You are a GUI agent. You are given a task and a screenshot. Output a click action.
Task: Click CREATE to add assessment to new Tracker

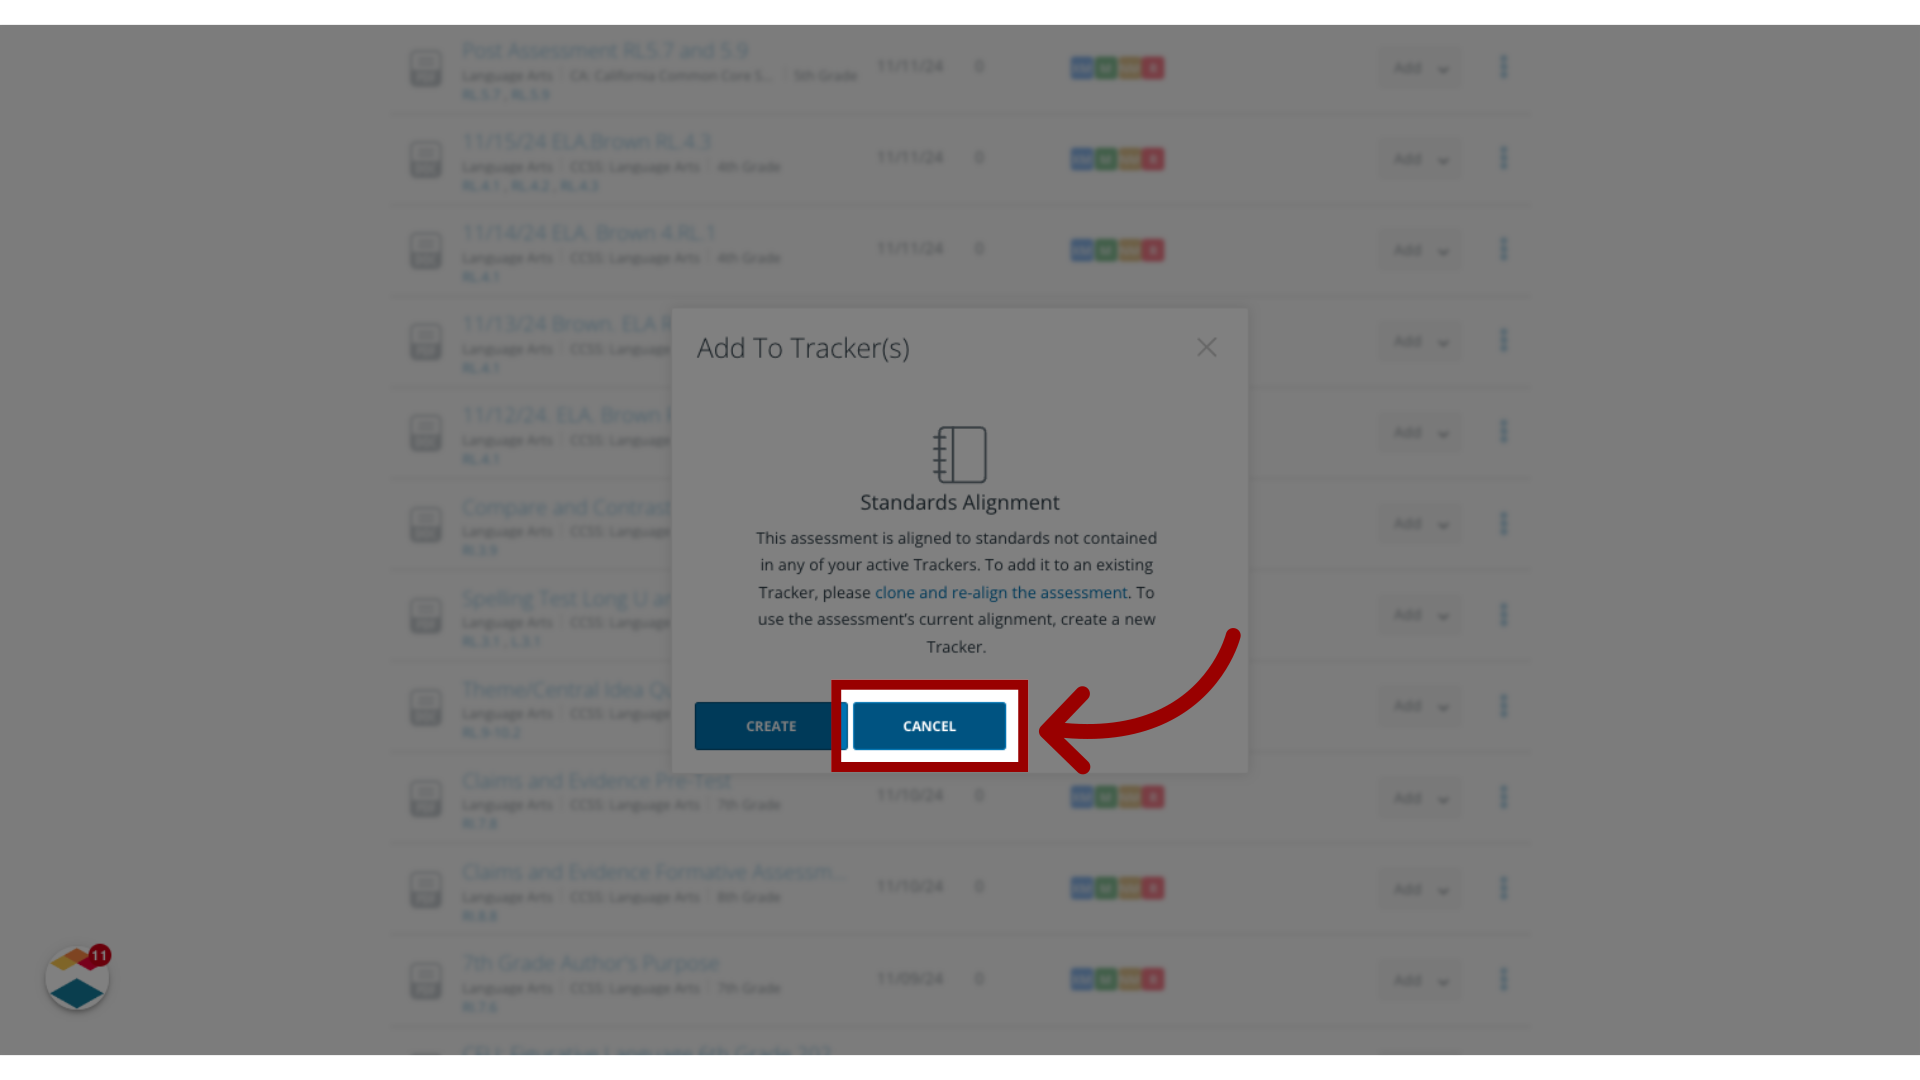771,725
